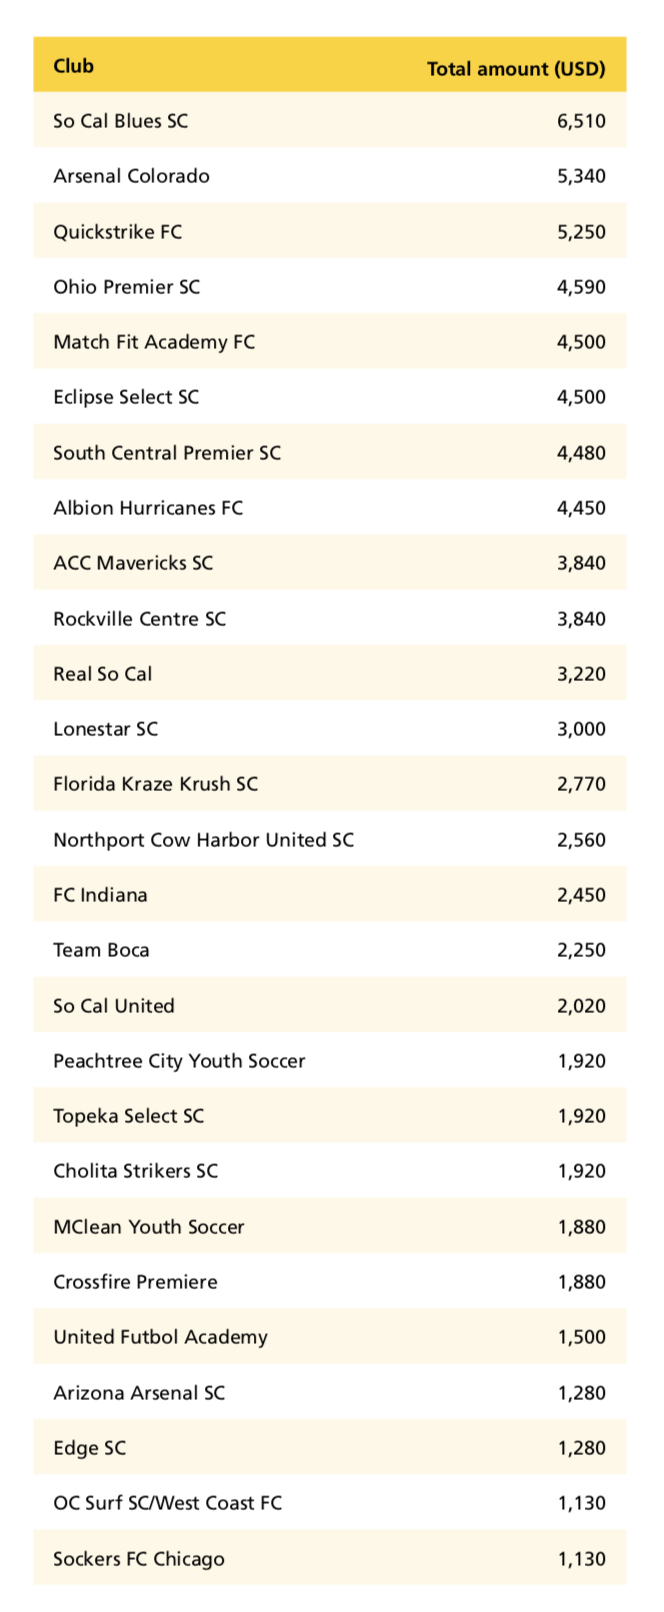664x1612 pixels.
Task: Click Northport Cow Harbor United SC
Action: pos(203,840)
